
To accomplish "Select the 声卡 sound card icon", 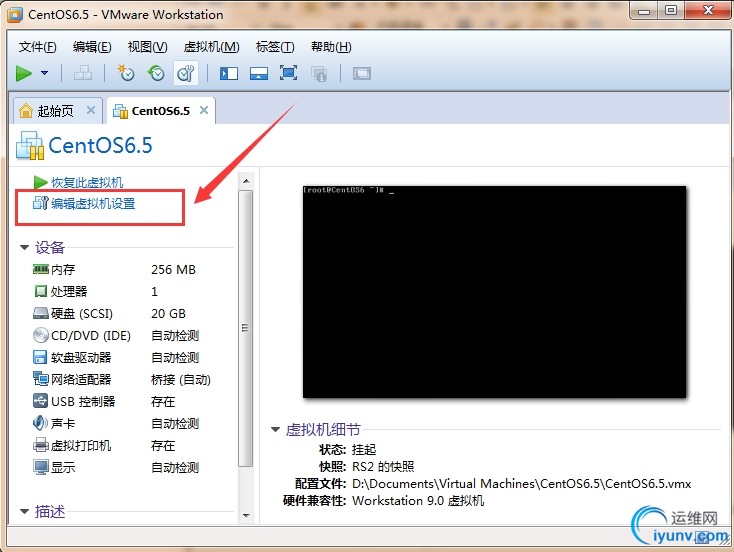I will 40,423.
